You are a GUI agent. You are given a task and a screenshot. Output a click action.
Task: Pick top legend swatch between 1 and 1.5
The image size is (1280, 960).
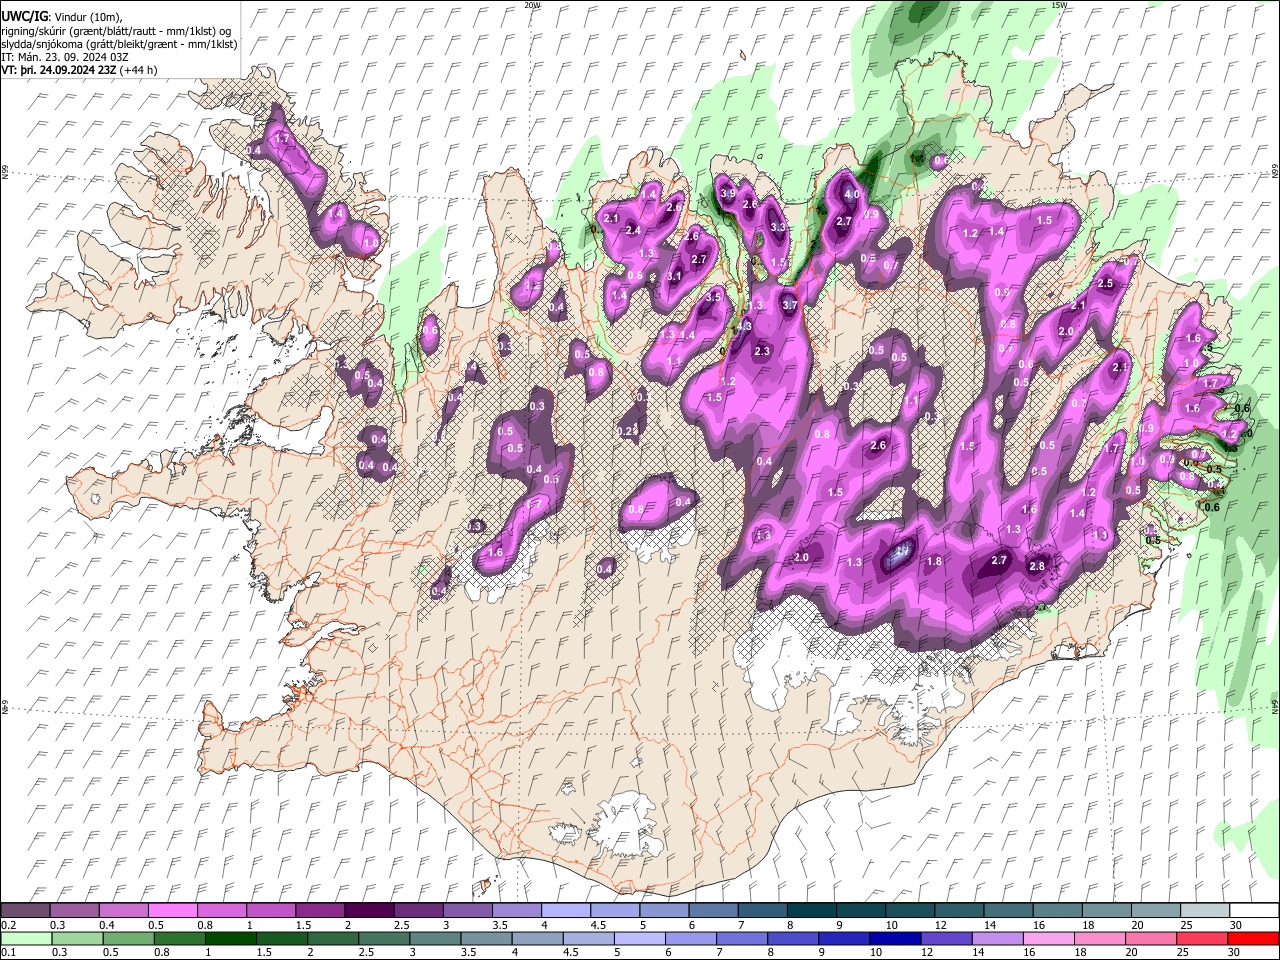click(x=271, y=910)
